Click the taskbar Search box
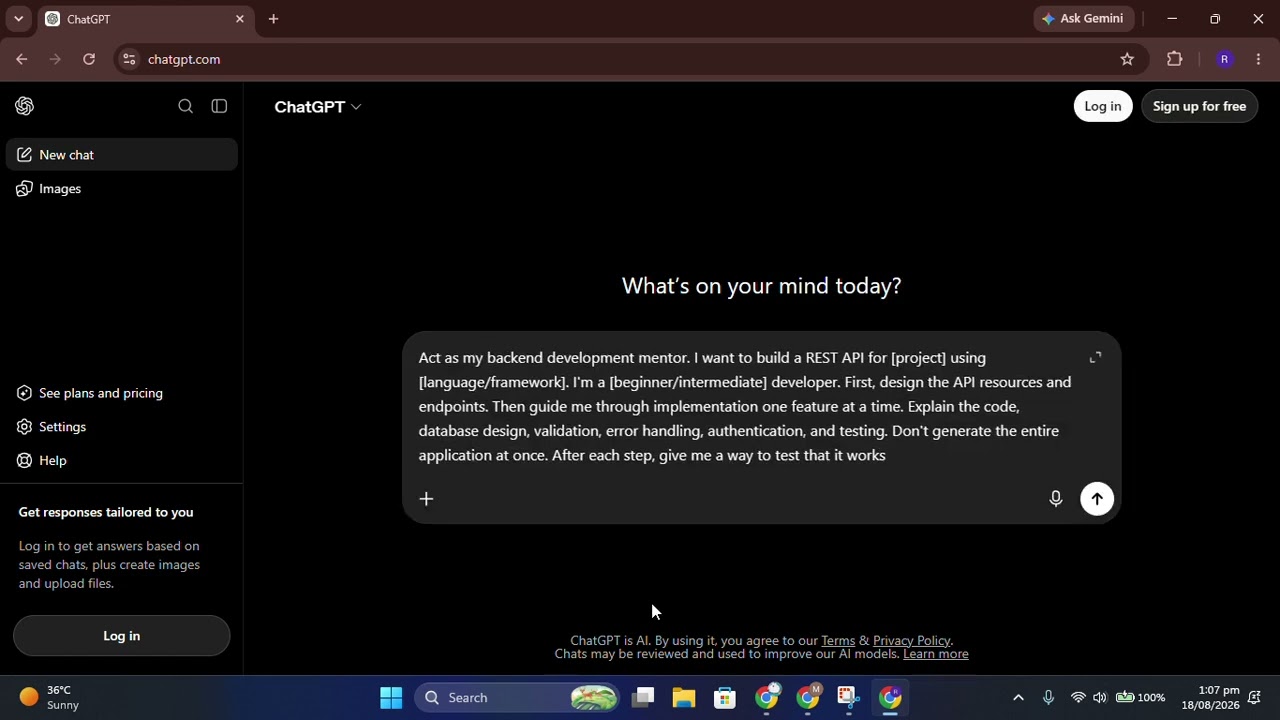Image resolution: width=1280 pixels, height=720 pixels. [x=518, y=698]
